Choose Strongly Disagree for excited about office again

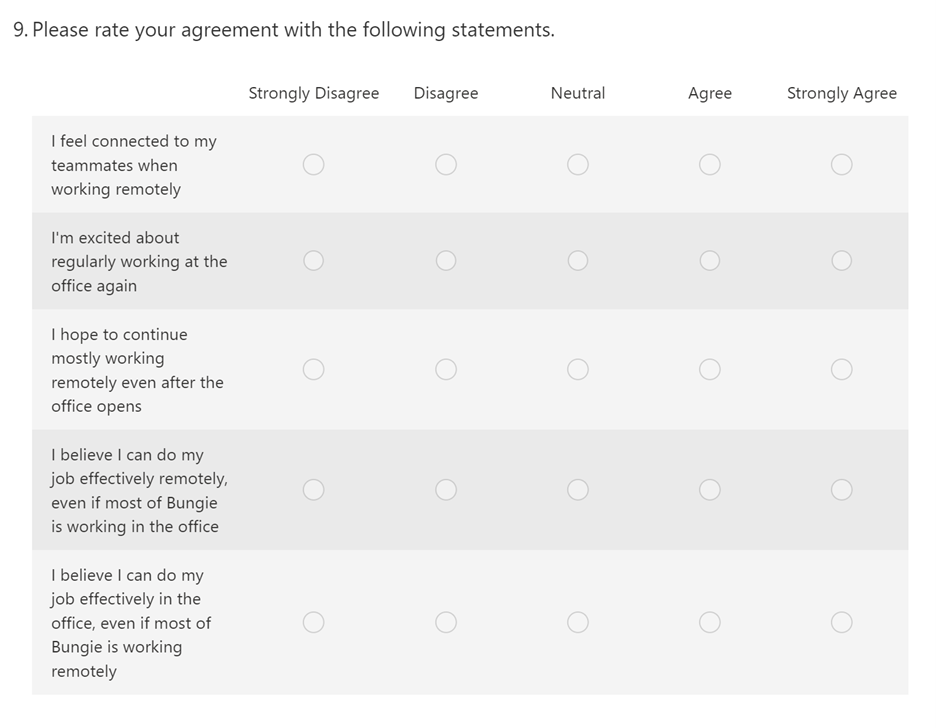point(313,261)
